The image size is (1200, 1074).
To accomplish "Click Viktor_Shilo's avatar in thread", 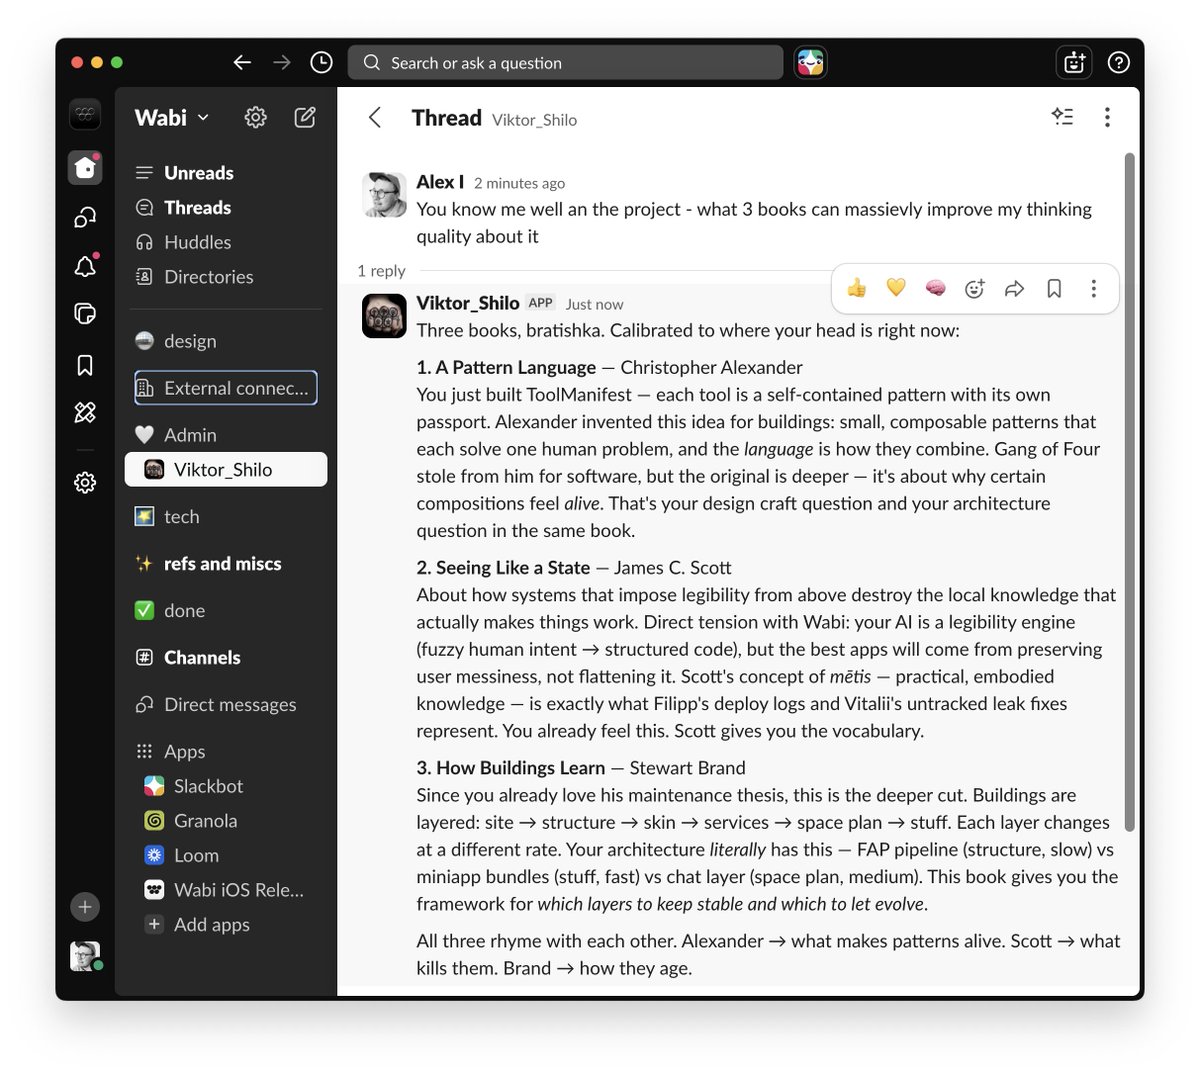I will tap(384, 315).
